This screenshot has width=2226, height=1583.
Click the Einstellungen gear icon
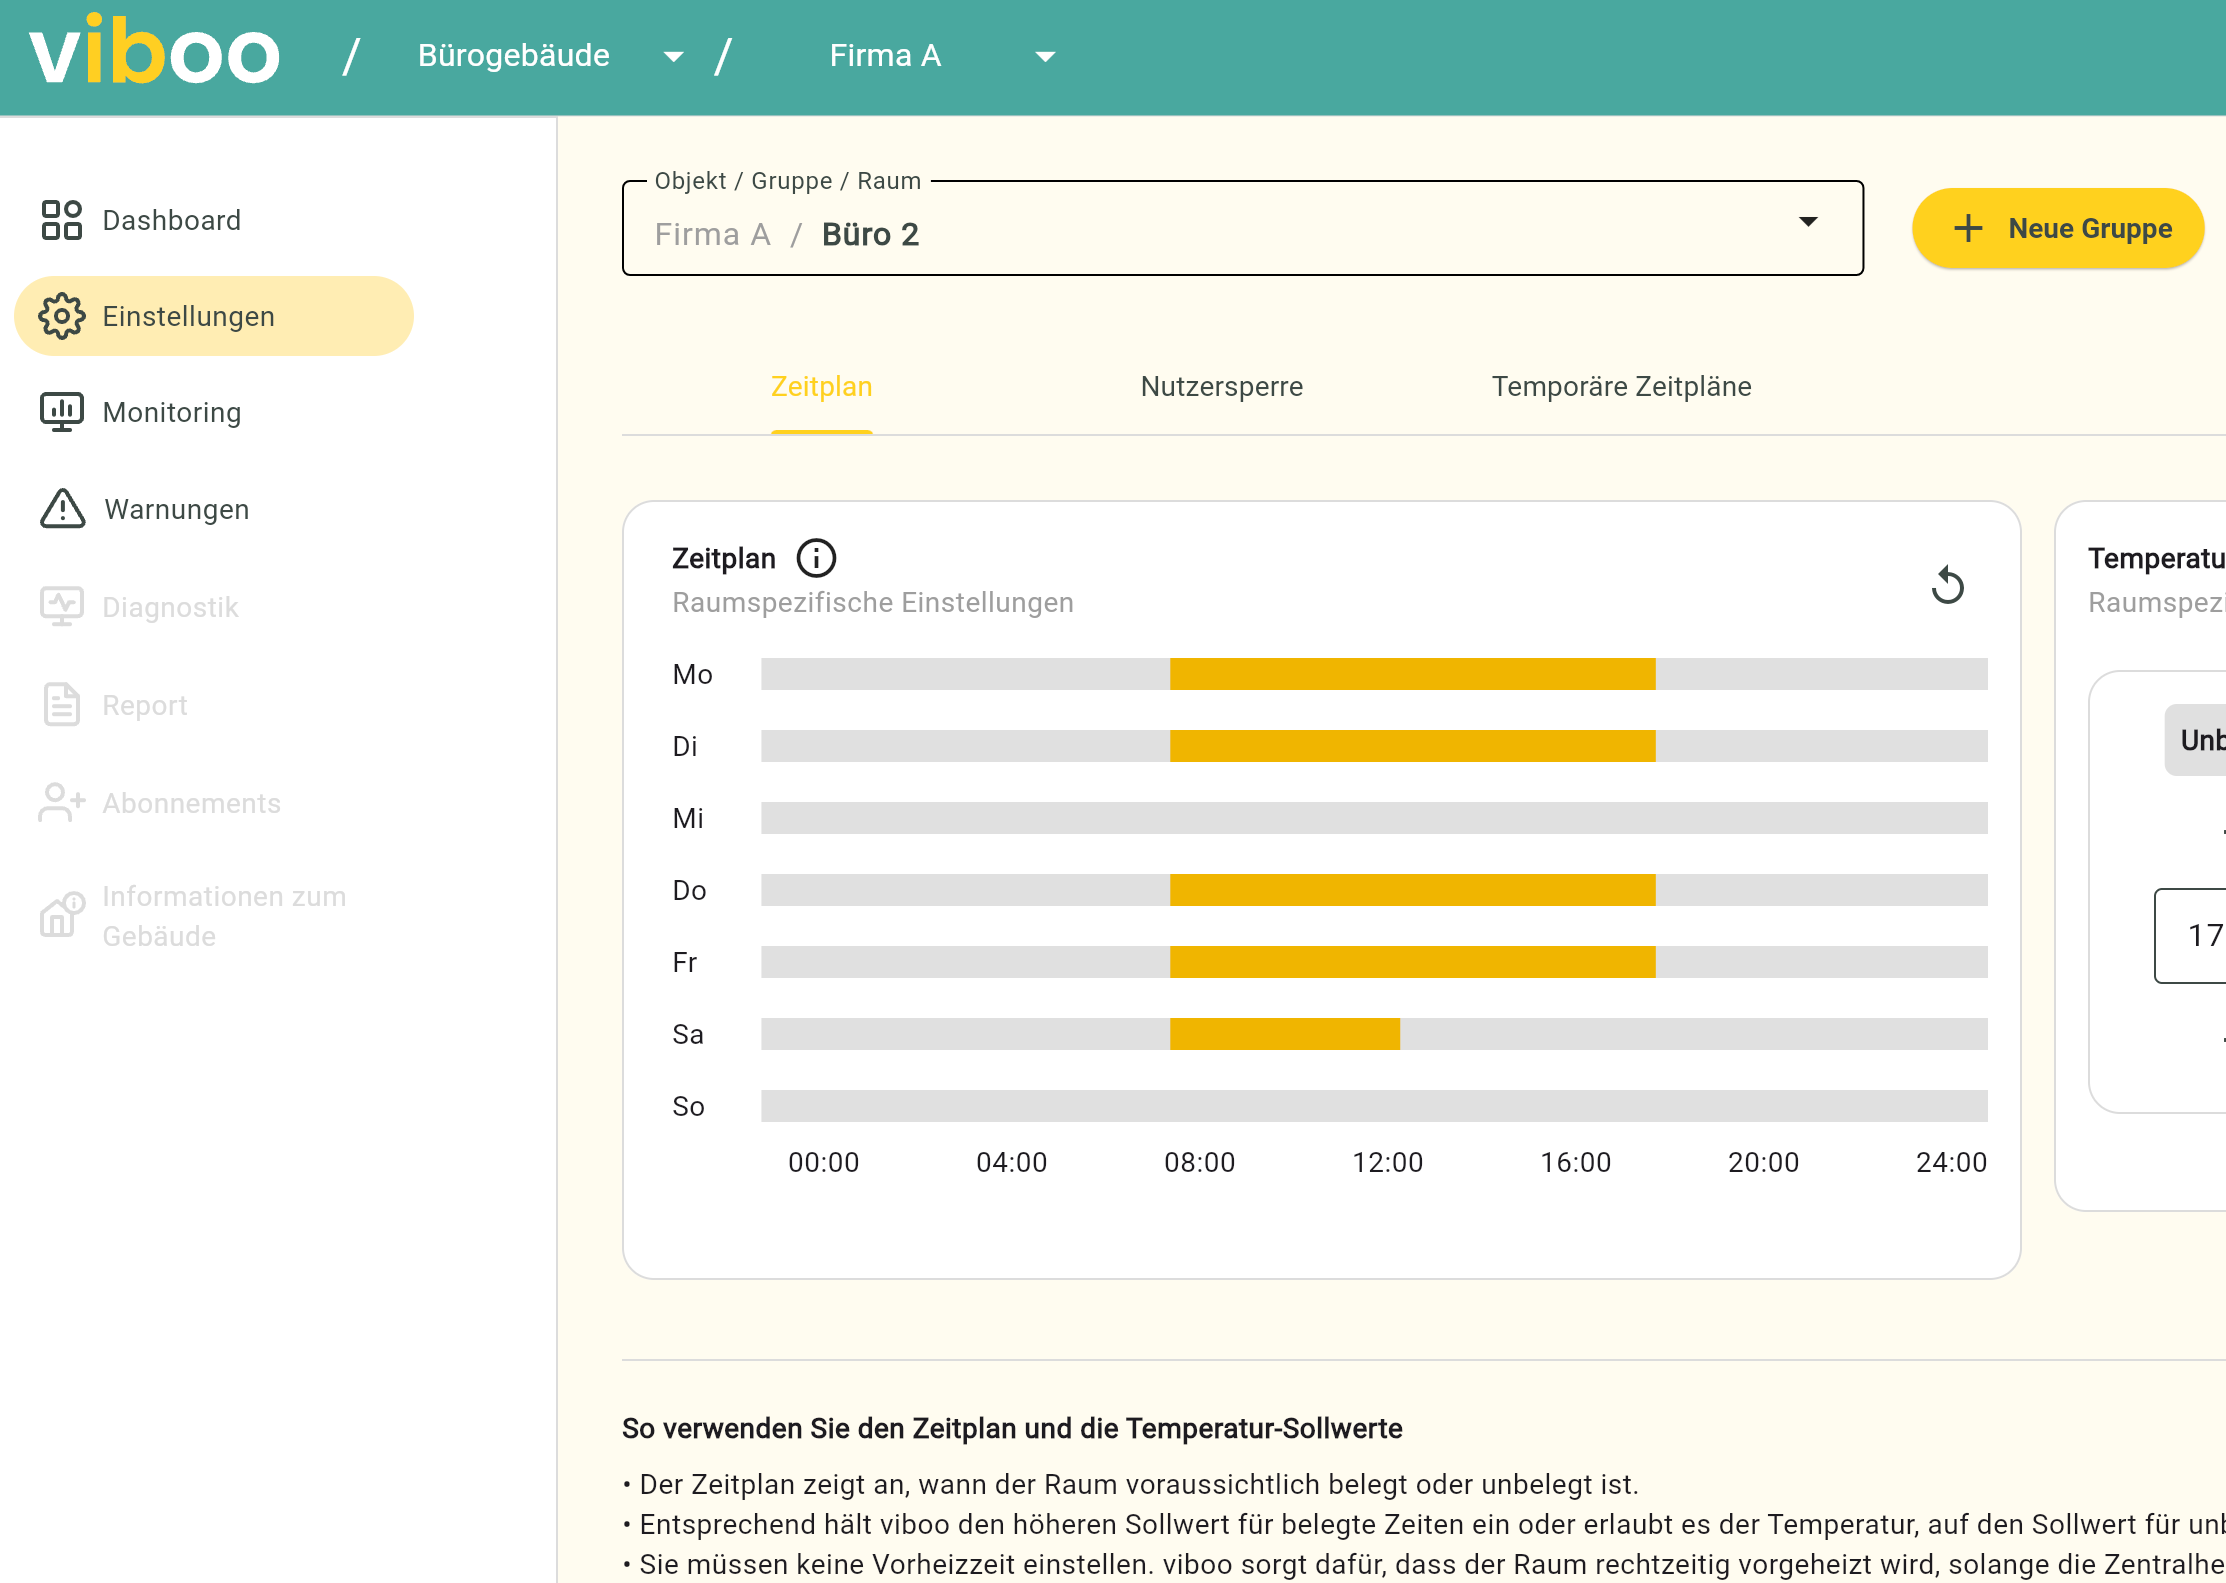pos(61,316)
